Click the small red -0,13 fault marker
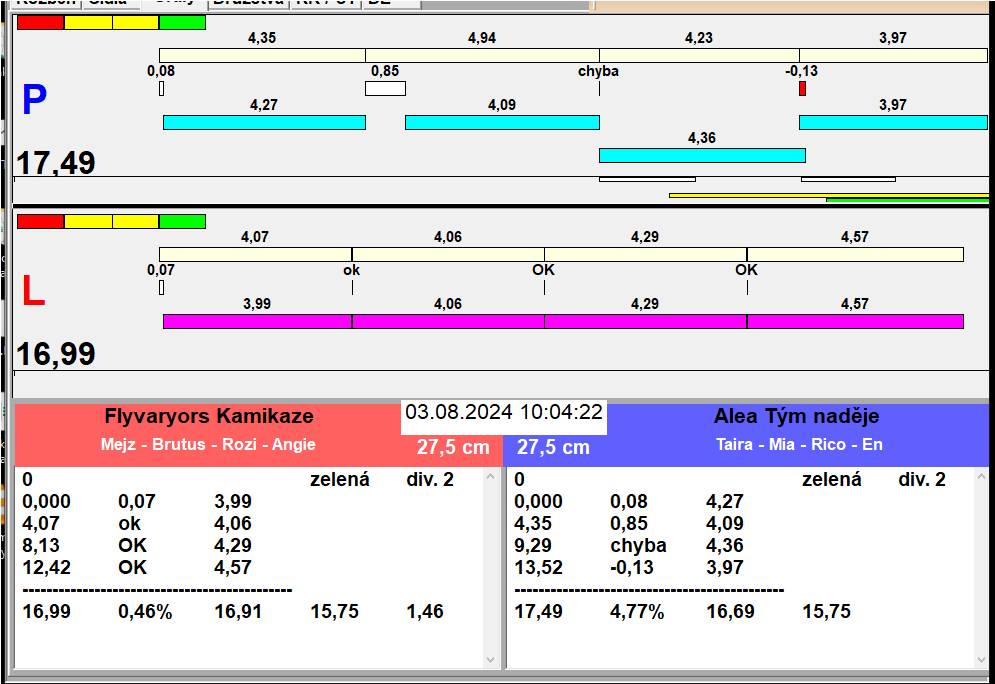995x684 pixels. click(802, 89)
